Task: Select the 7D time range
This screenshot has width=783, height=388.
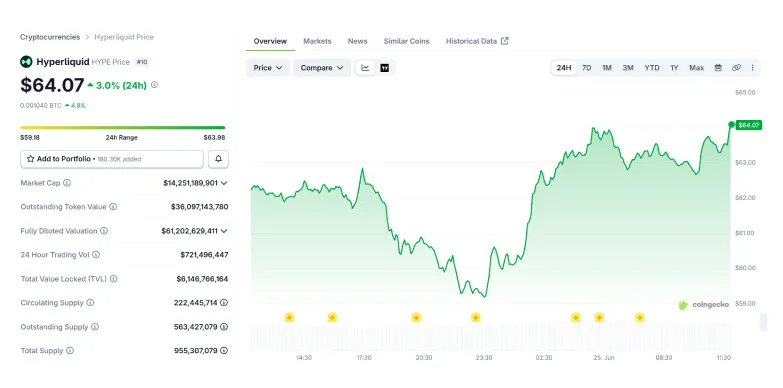Action: (587, 68)
